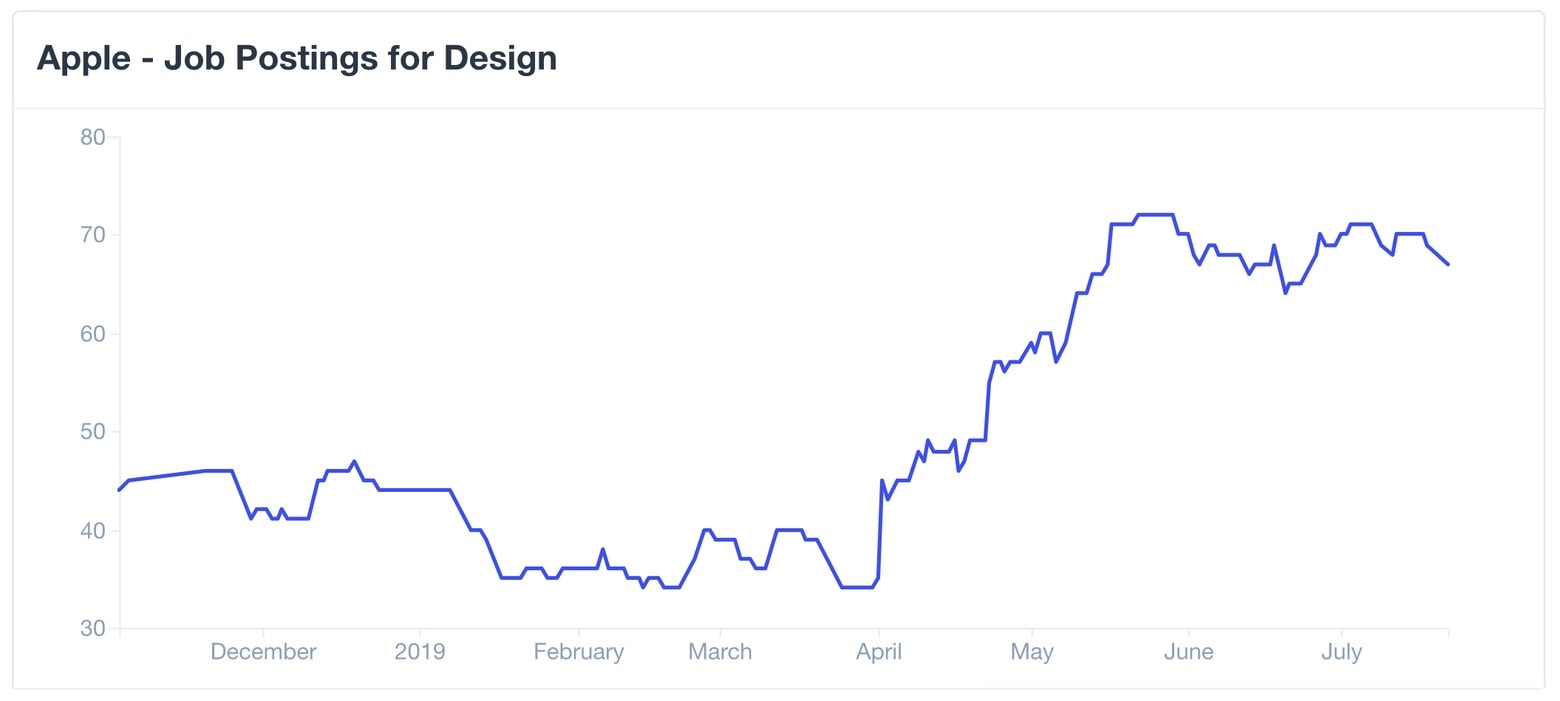Click the February x-axis label

click(578, 652)
